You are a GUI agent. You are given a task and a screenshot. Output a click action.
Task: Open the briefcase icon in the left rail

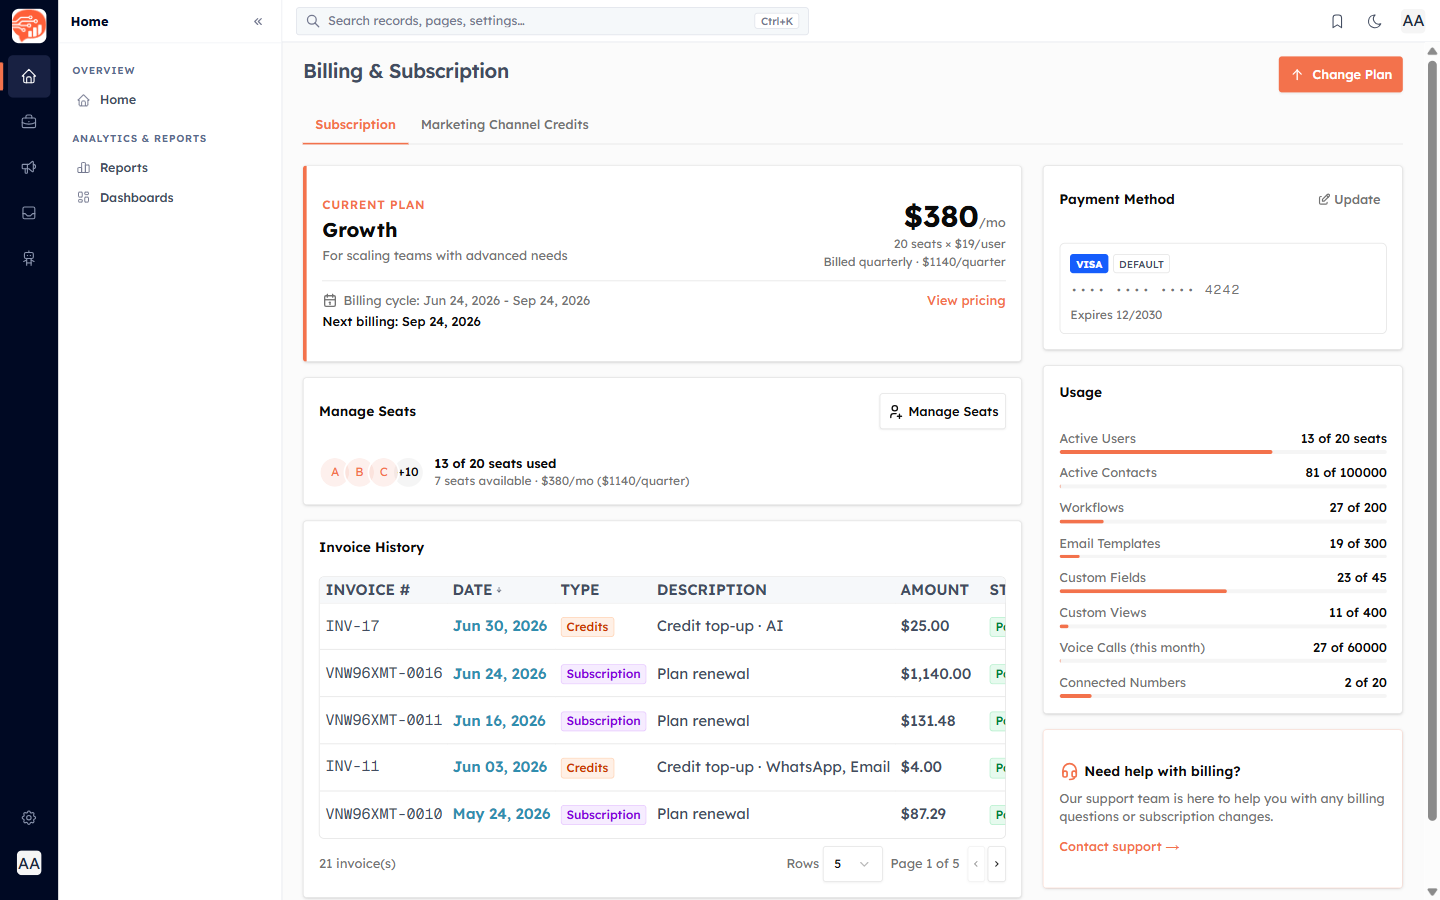(29, 122)
